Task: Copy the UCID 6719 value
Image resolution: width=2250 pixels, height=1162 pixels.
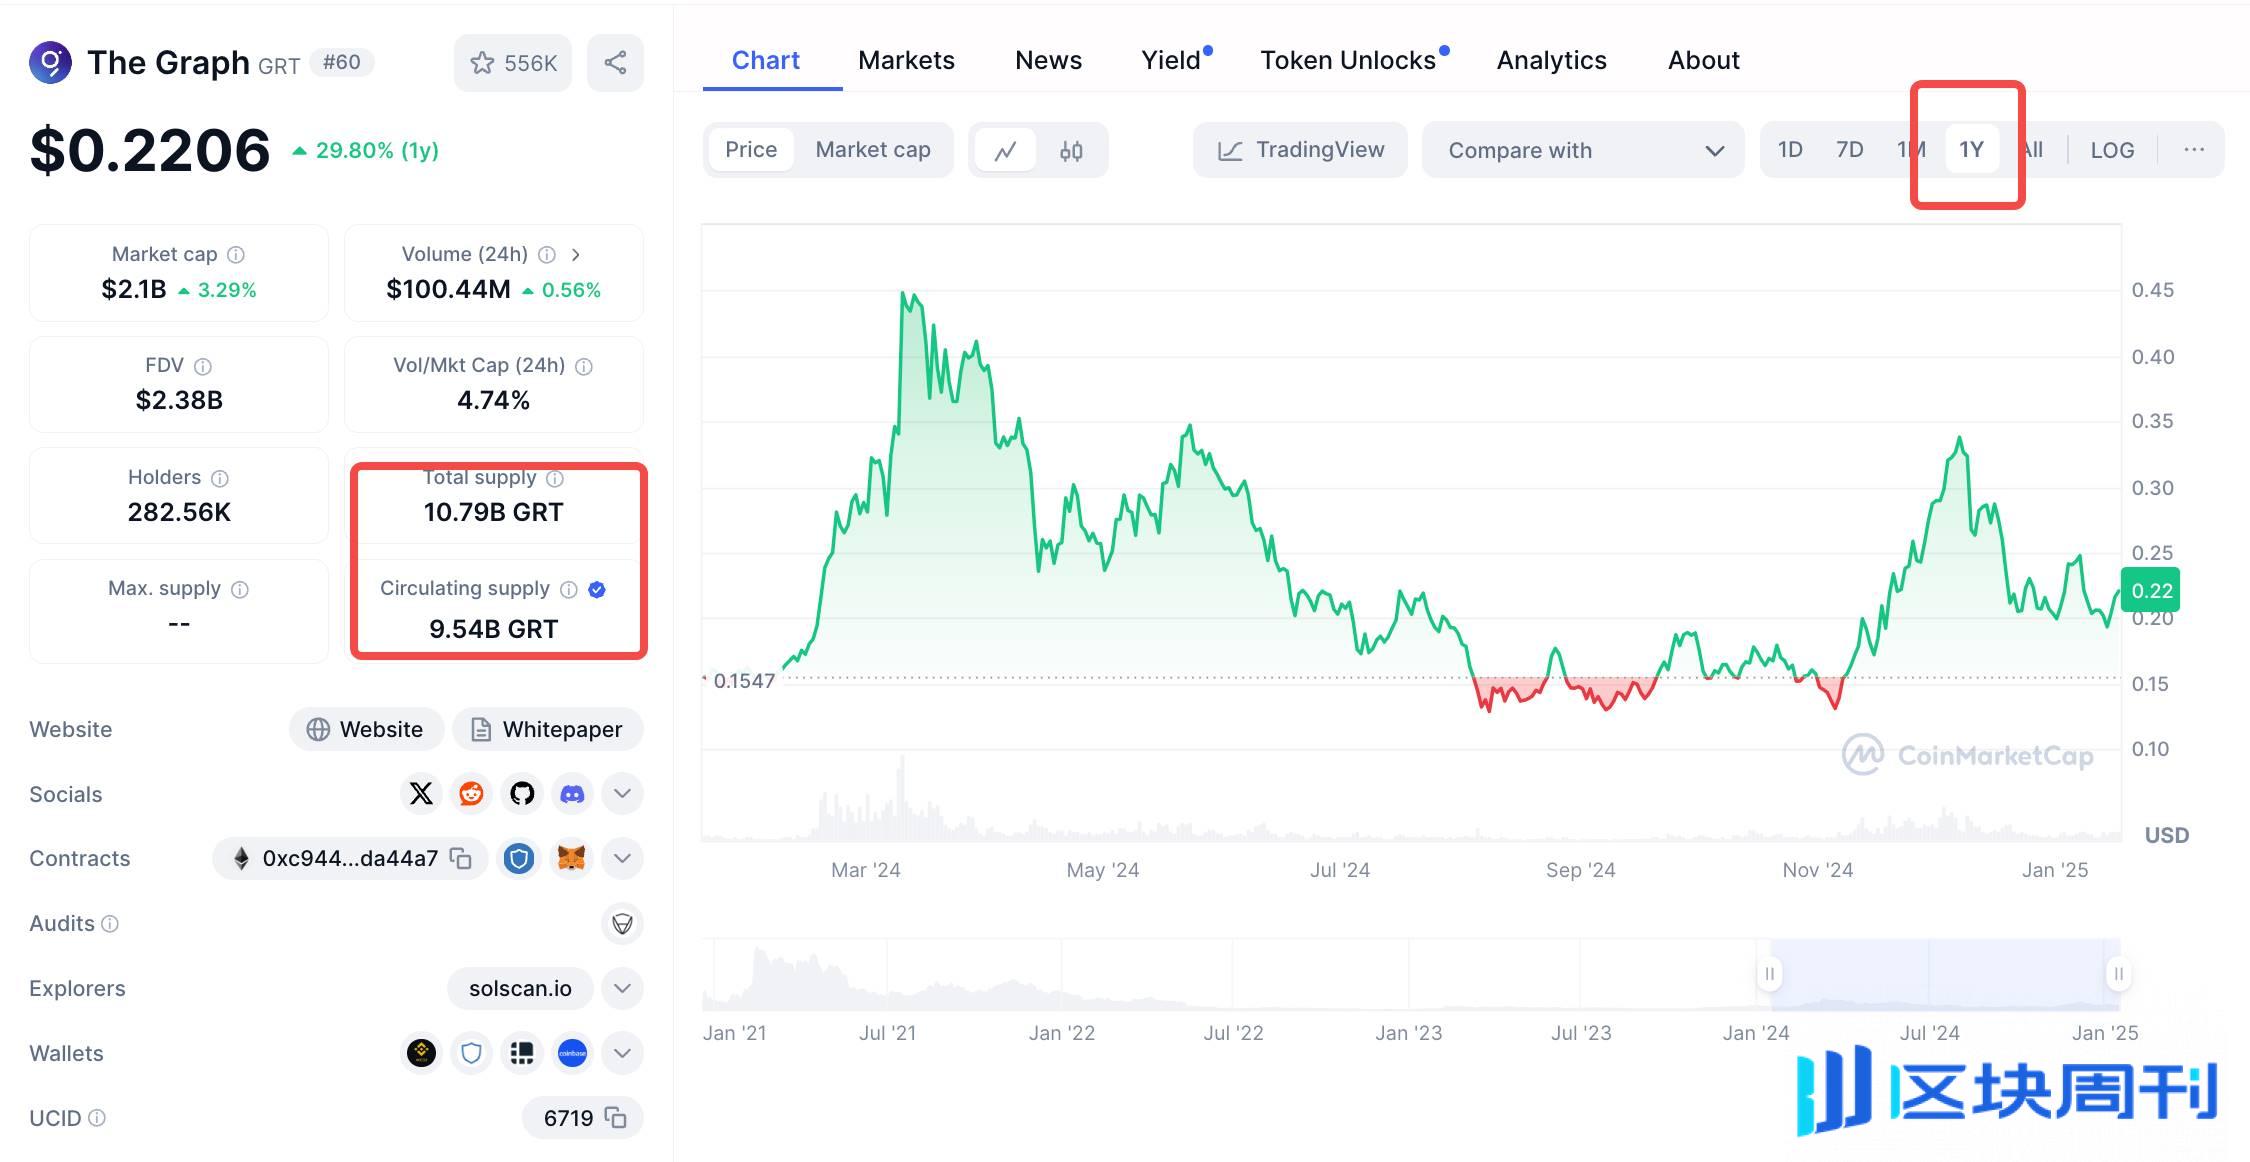Action: tap(616, 1118)
